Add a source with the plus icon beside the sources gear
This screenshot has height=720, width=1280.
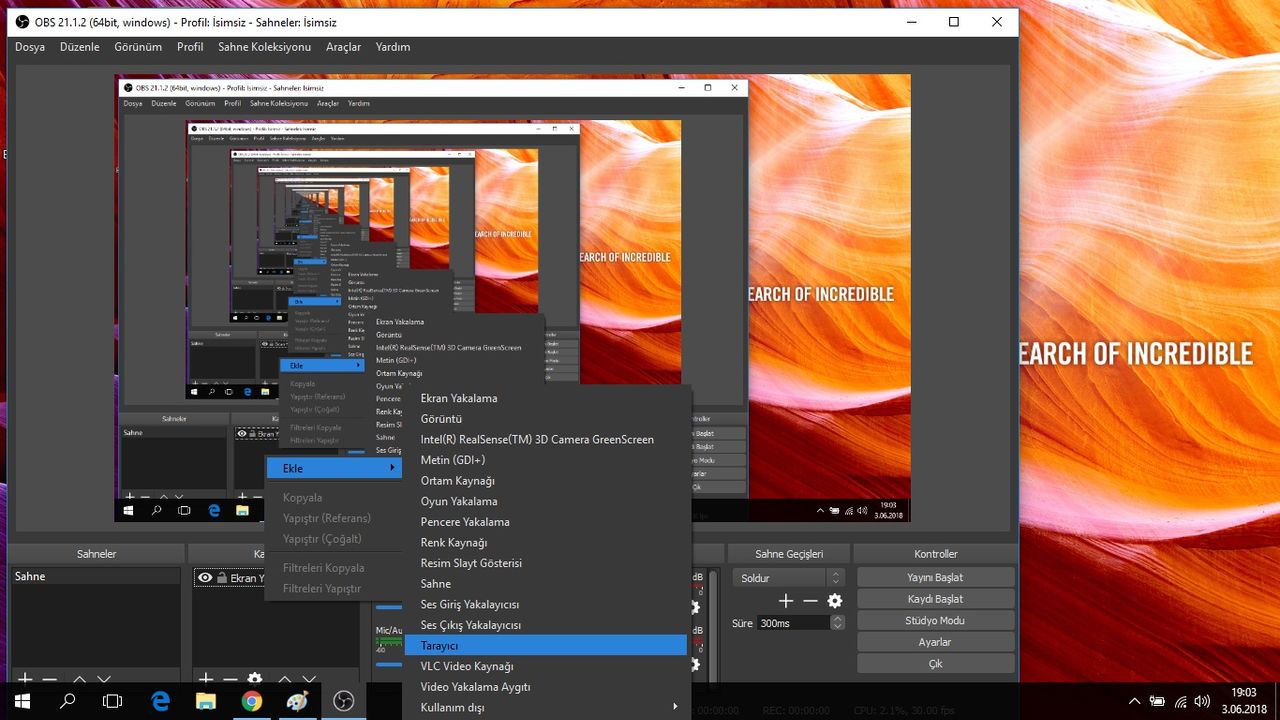(x=206, y=679)
